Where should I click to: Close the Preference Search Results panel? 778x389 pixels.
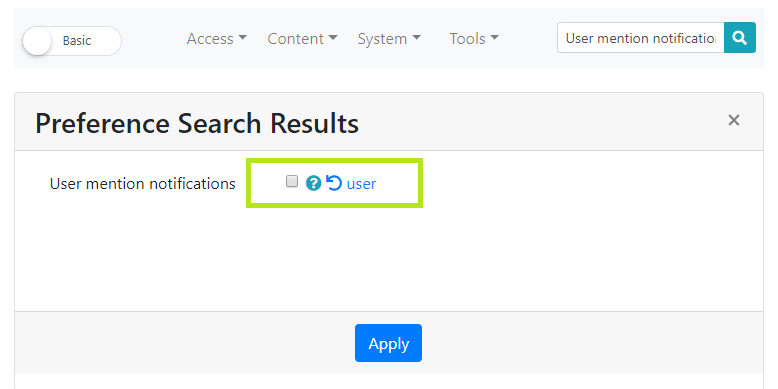(733, 120)
